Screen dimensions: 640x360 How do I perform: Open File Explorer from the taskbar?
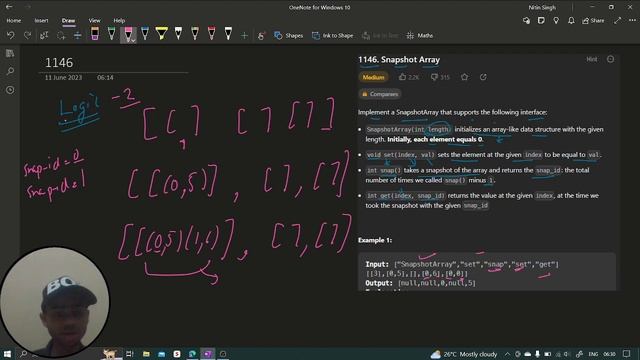pyautogui.click(x=146, y=354)
